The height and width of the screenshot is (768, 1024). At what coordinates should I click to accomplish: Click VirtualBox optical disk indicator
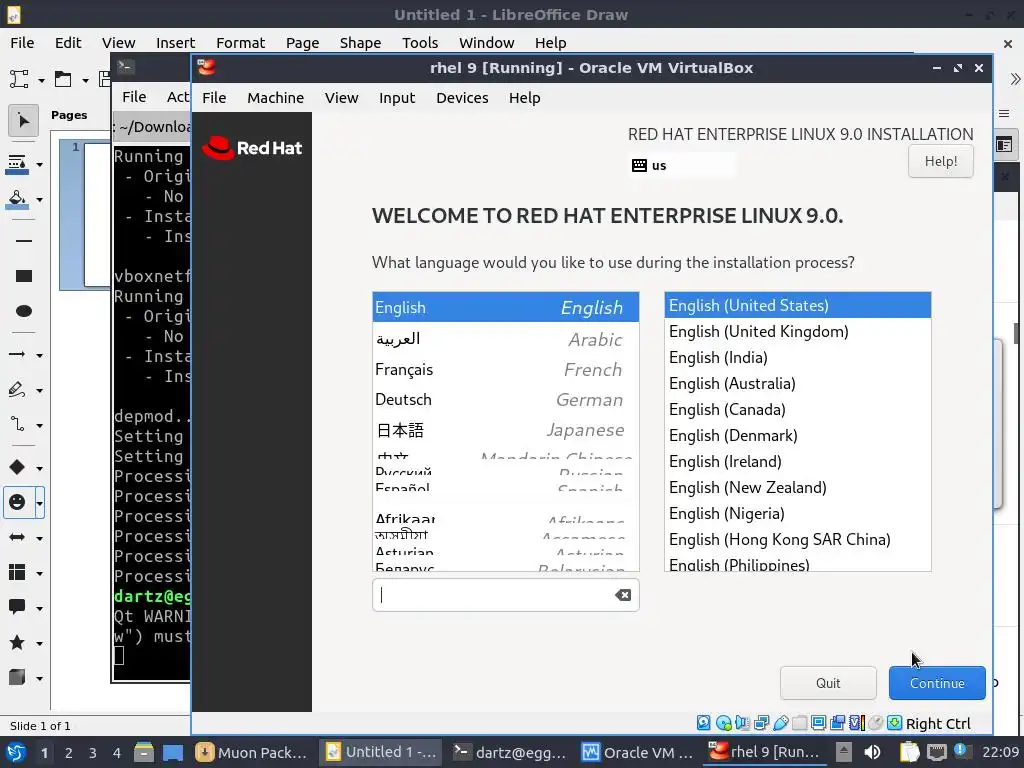[x=723, y=723]
